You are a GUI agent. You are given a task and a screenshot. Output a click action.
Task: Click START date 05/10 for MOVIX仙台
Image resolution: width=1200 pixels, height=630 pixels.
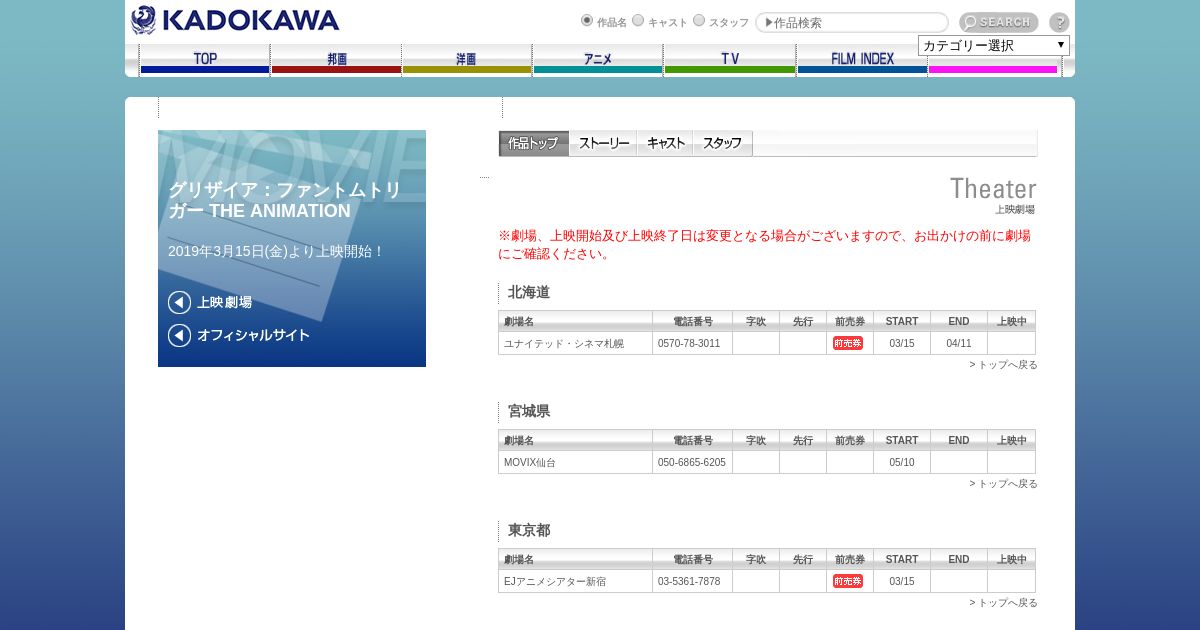[x=902, y=462]
